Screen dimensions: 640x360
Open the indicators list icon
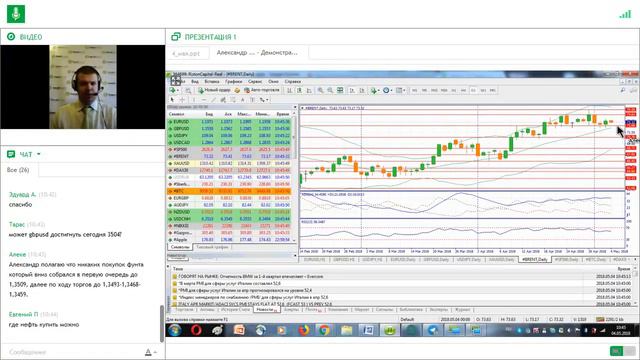pos(373,90)
